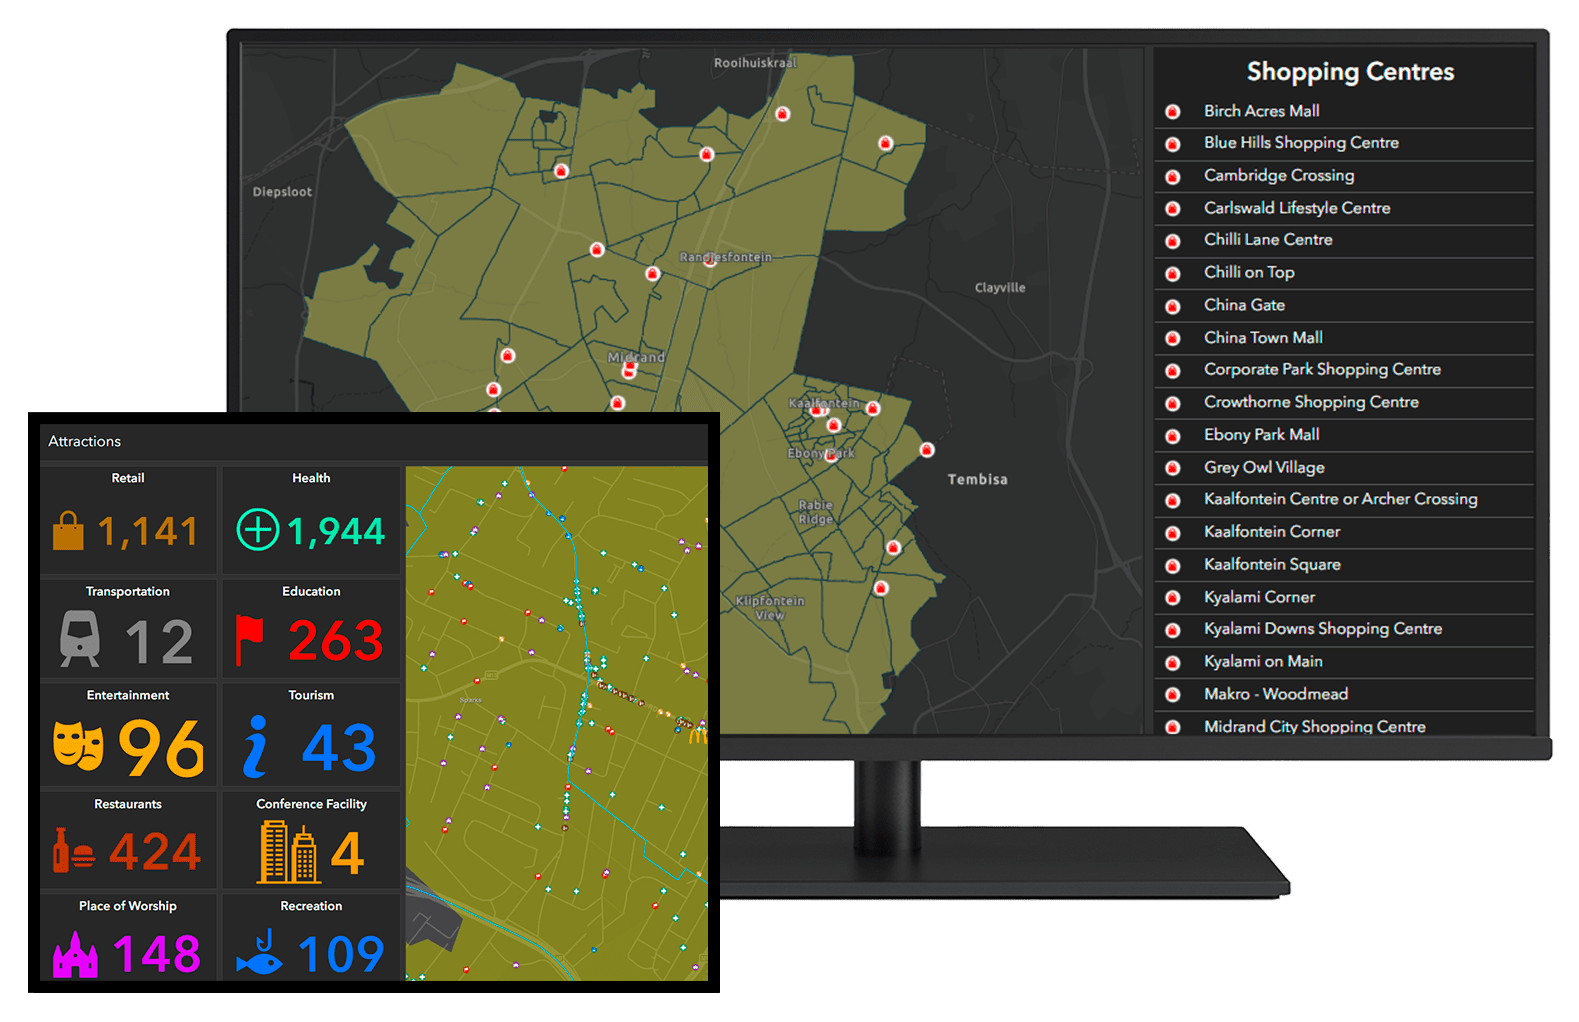
Task: Click the Diepsloot label on the map
Action: (282, 192)
